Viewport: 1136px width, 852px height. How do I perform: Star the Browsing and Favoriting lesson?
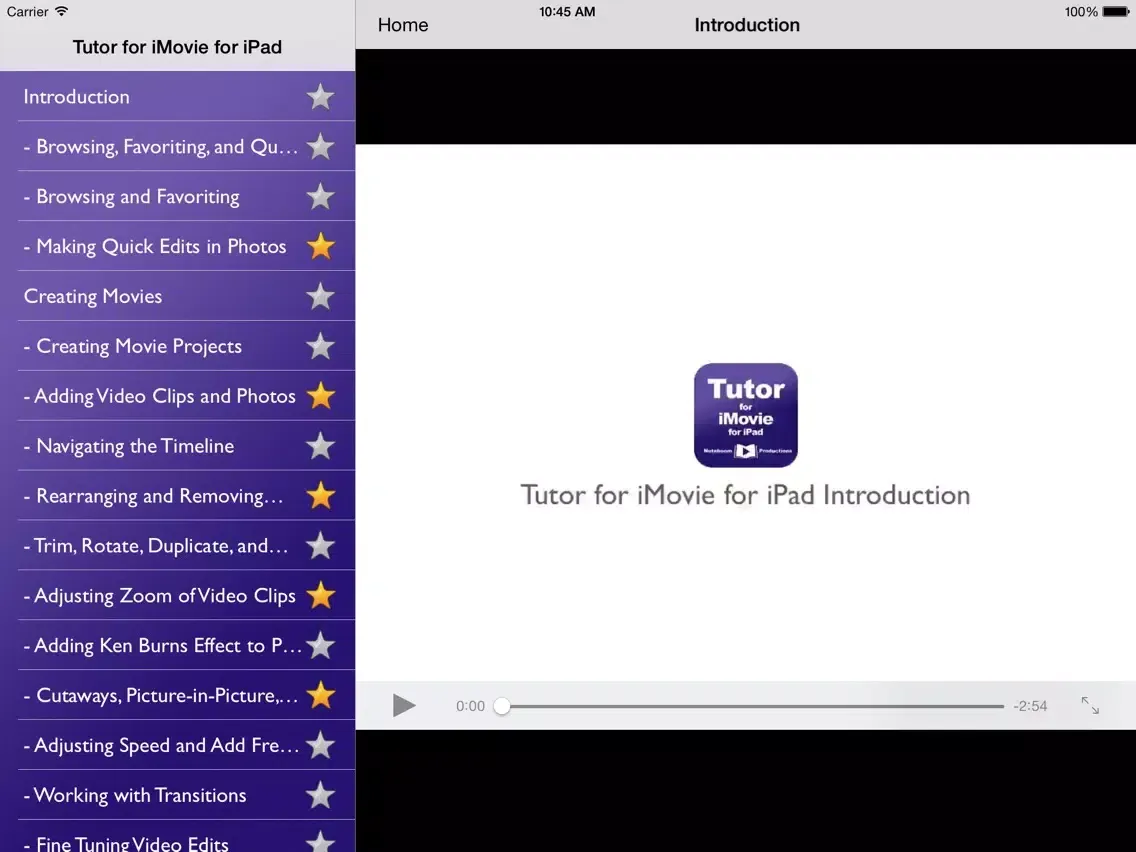point(320,196)
